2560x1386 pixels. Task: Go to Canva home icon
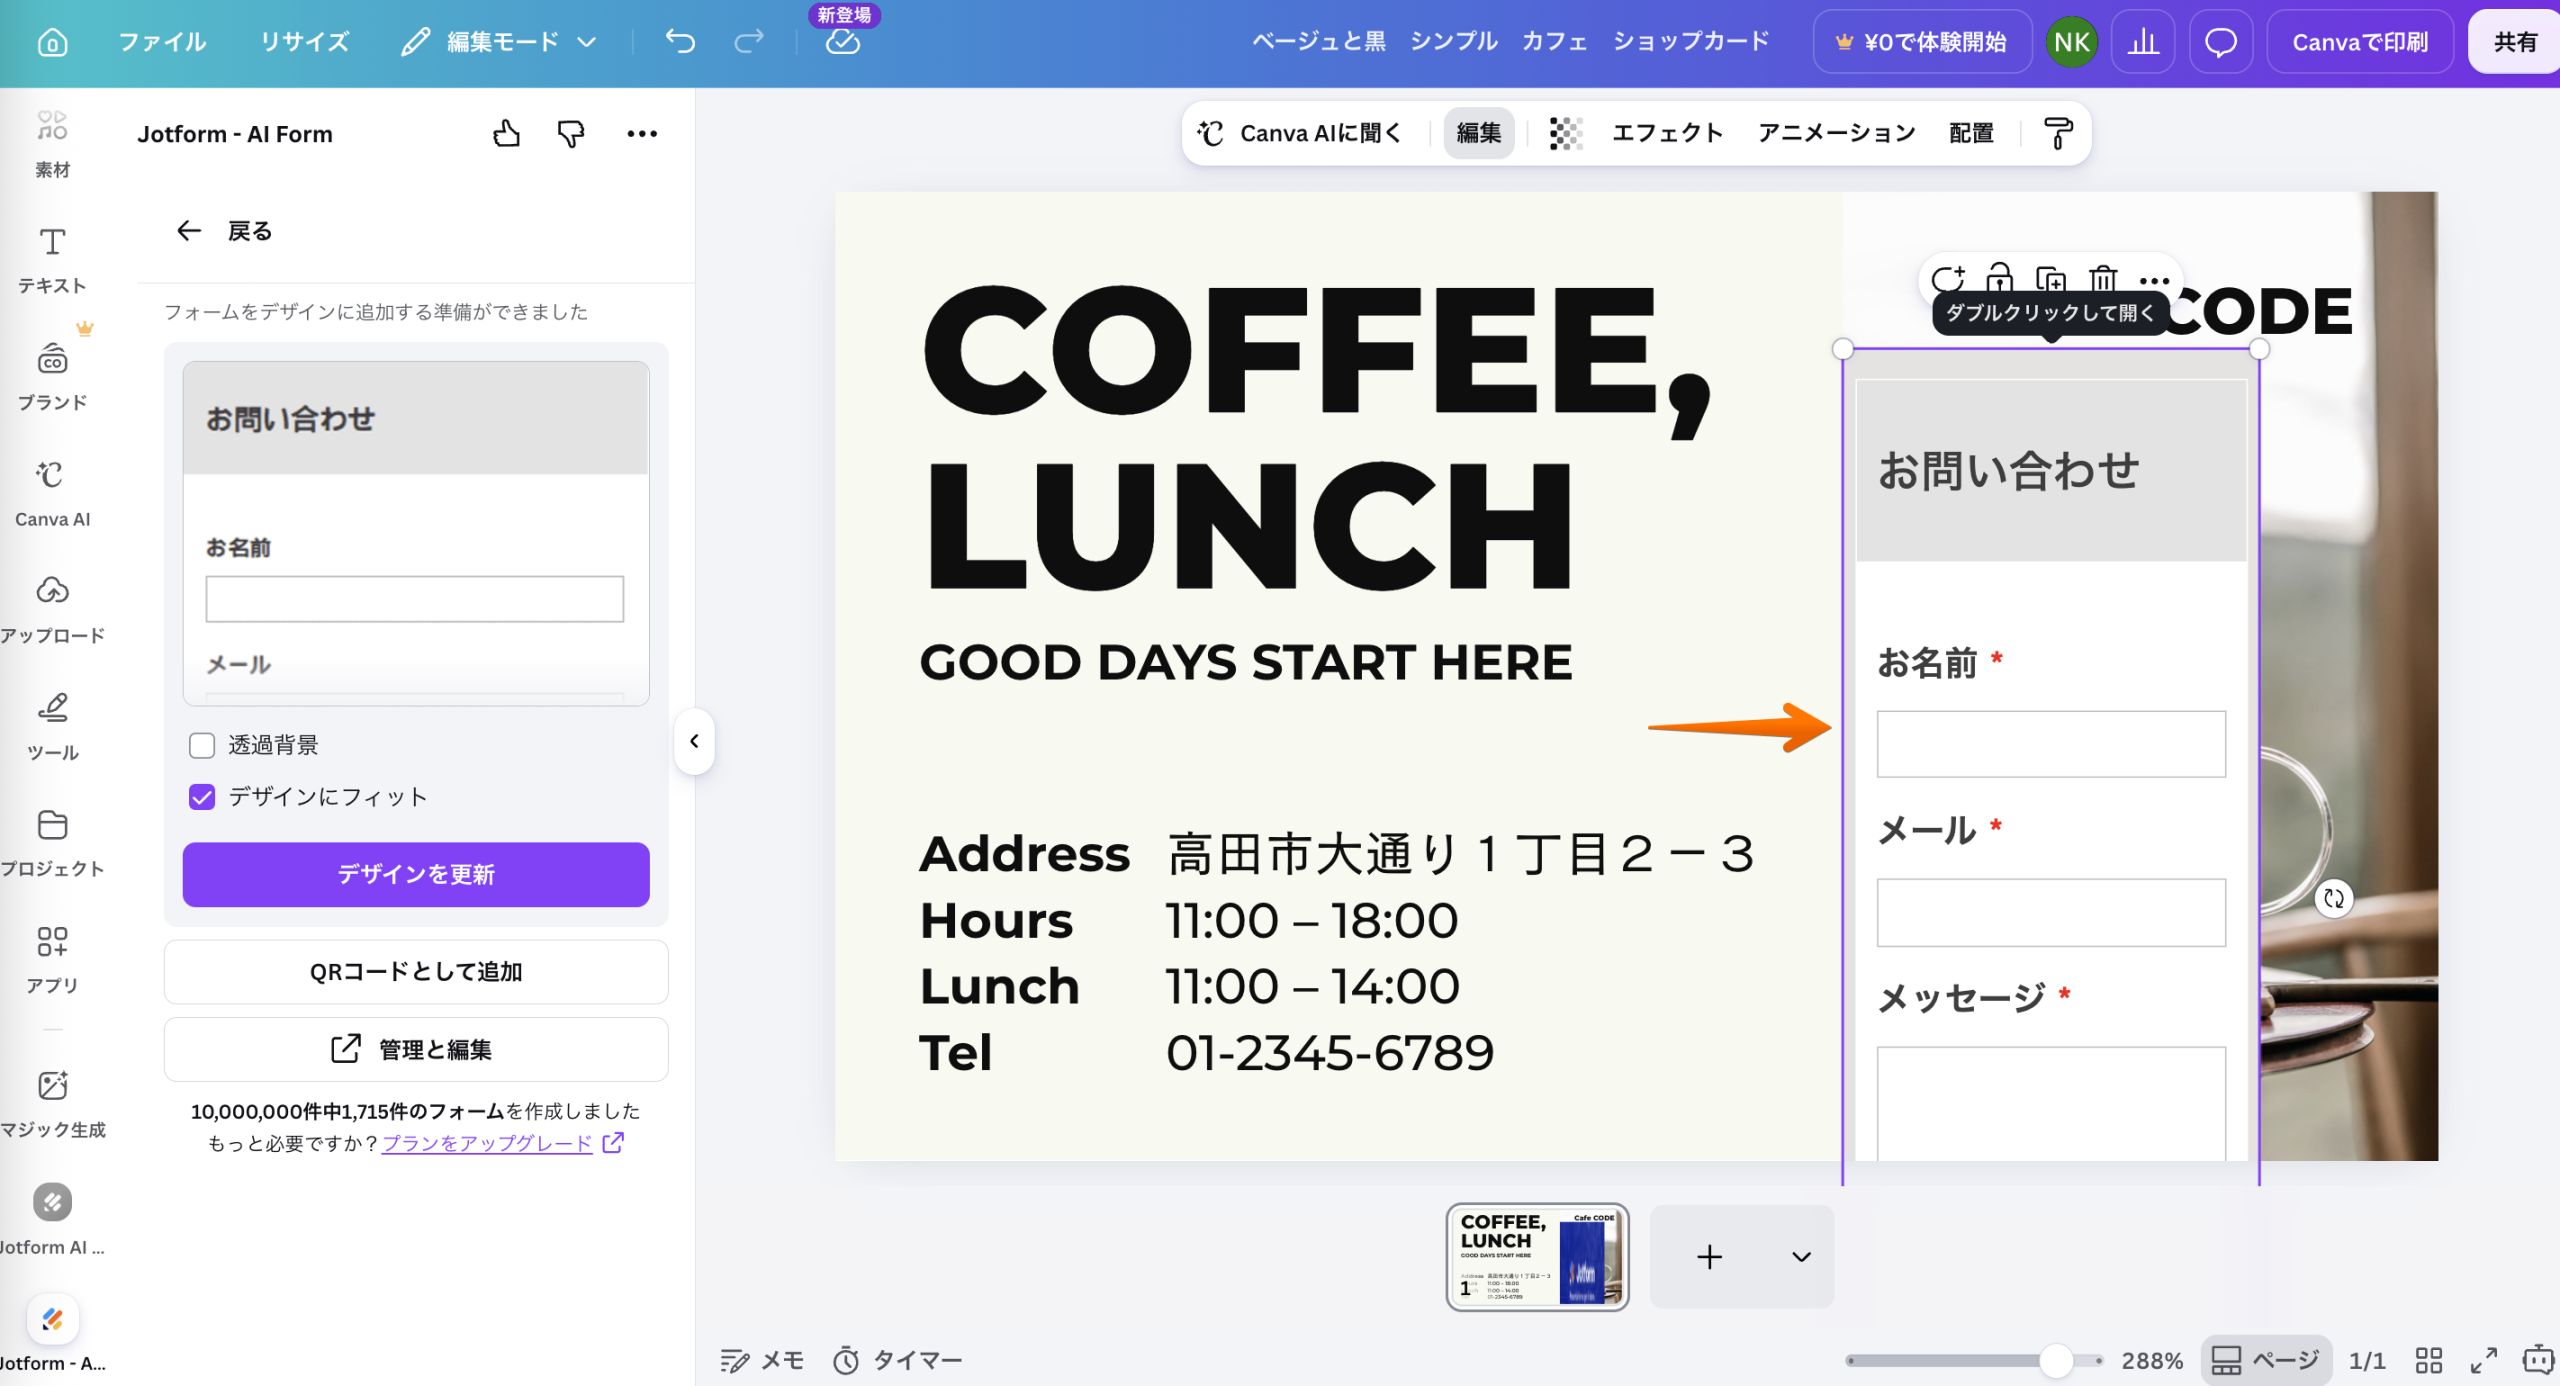click(x=52, y=42)
